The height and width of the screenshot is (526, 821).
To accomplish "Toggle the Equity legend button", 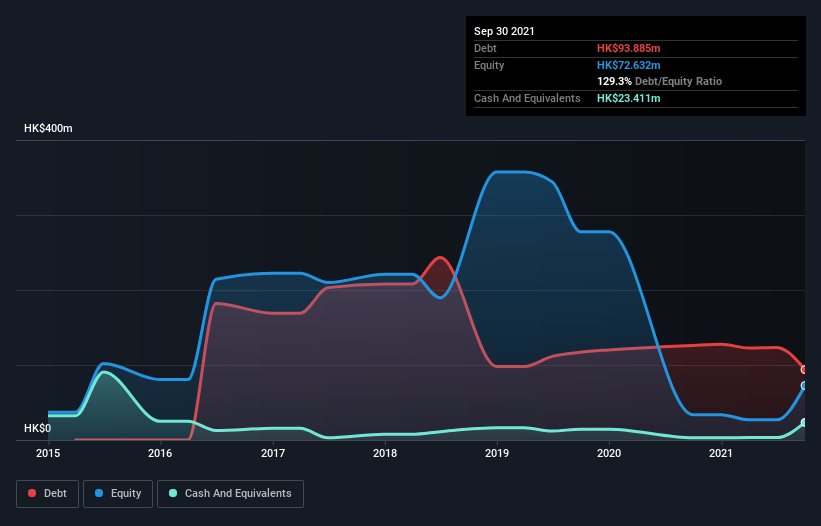I will click(118, 494).
